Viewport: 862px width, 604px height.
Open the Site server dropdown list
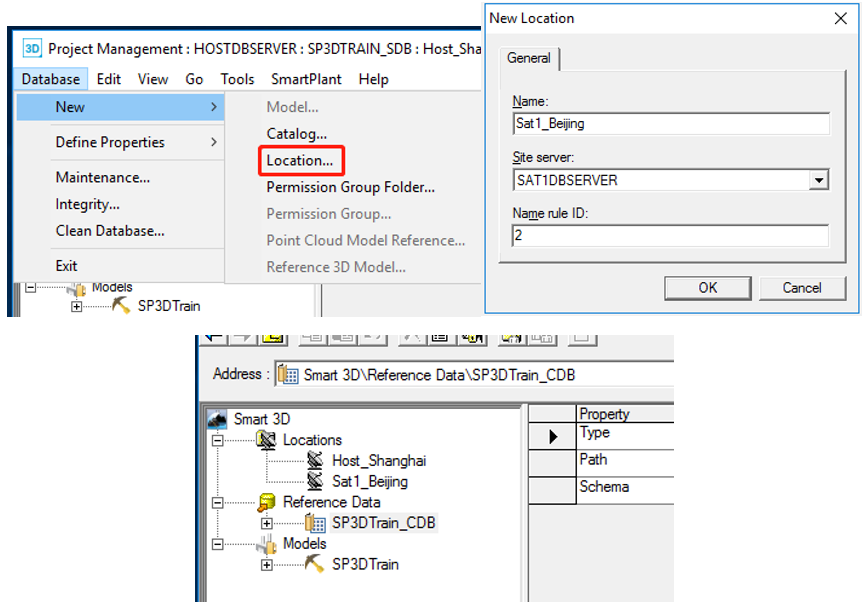point(819,180)
